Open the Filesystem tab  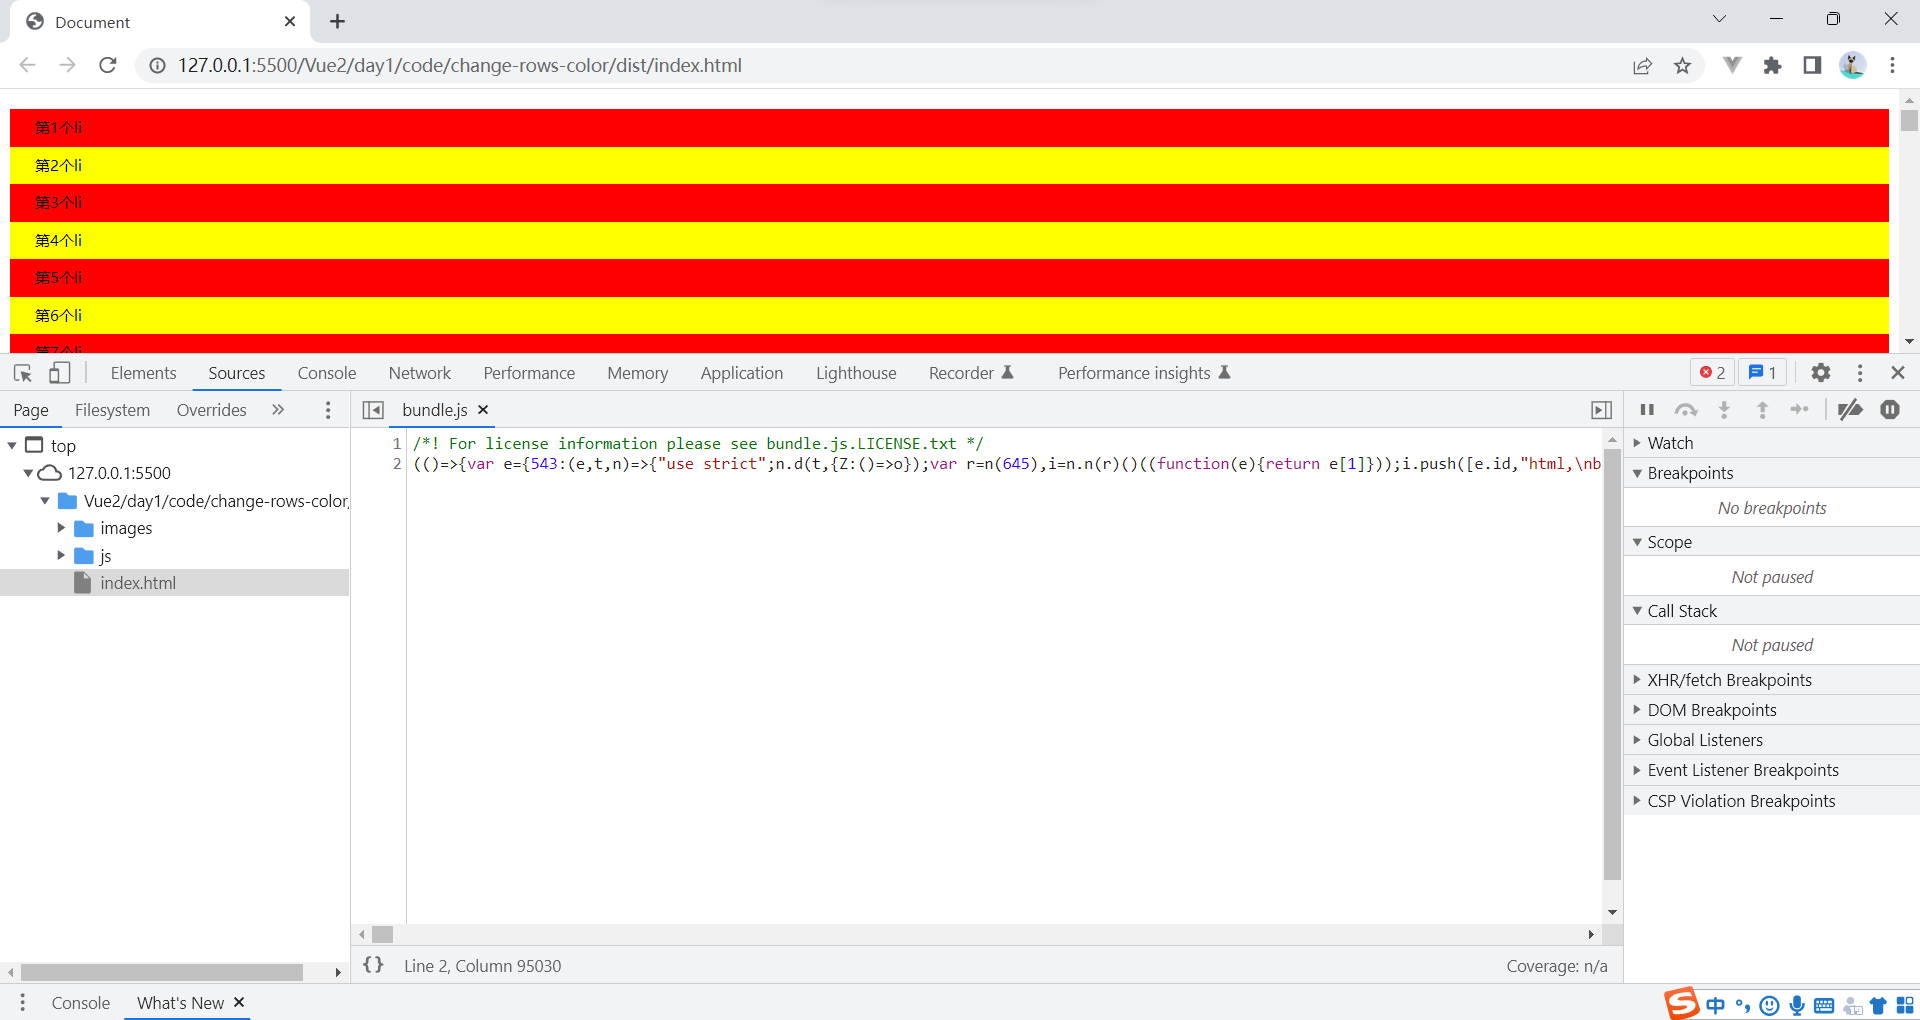(x=112, y=410)
